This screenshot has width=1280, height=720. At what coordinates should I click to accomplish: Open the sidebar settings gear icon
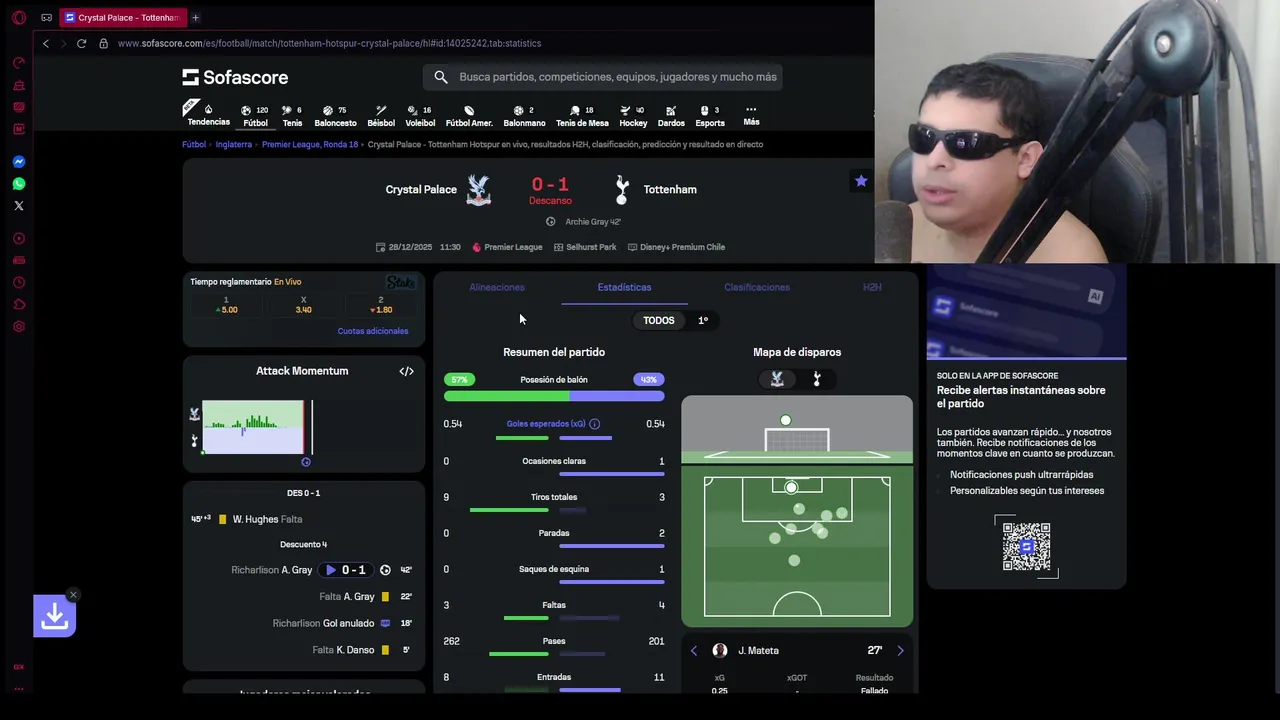18,327
